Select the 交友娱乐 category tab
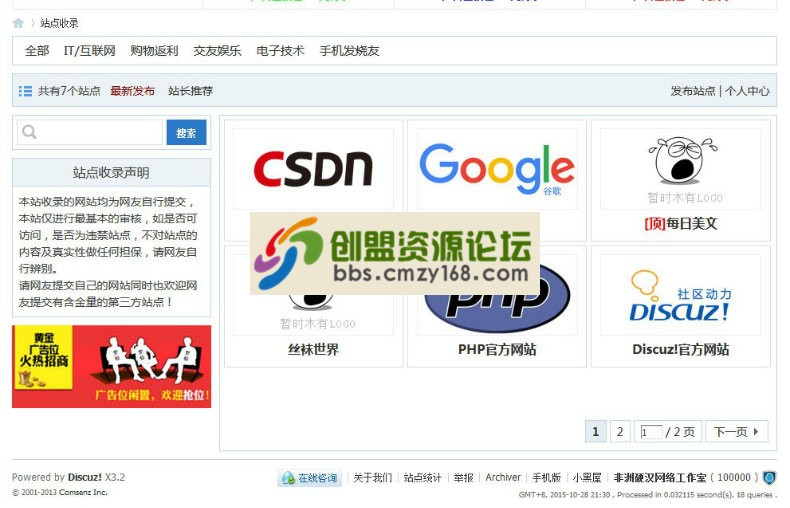790x508 pixels. pyautogui.click(x=217, y=51)
